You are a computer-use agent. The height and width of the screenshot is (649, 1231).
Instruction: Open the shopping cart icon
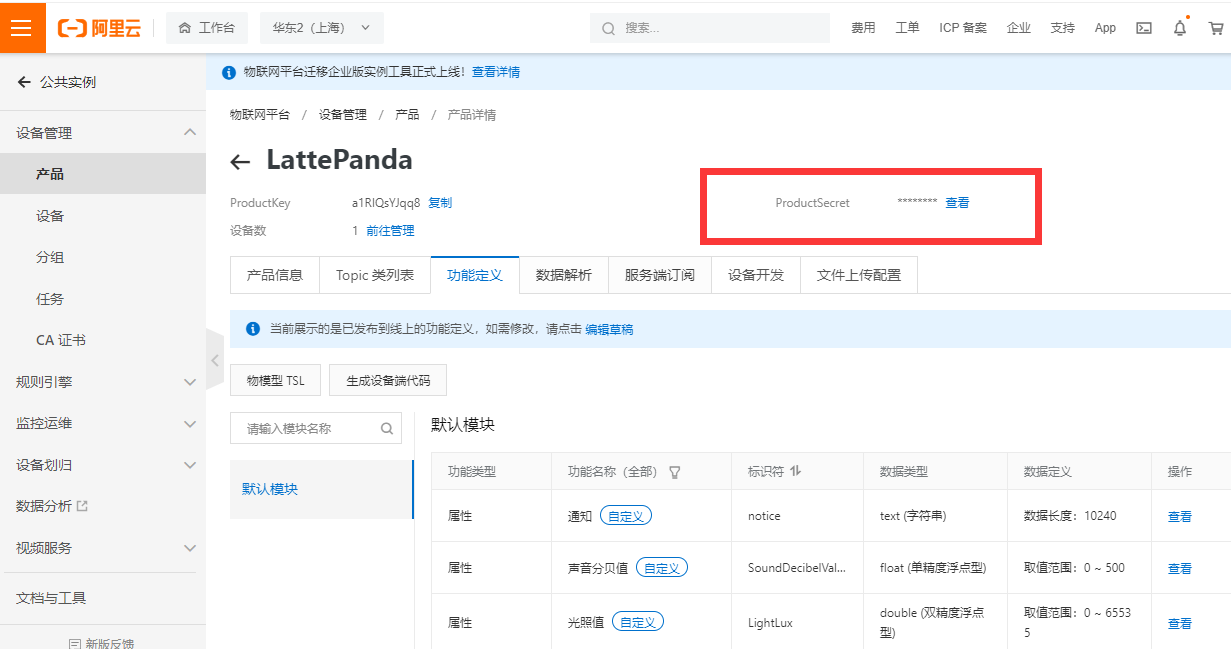coord(1216,28)
